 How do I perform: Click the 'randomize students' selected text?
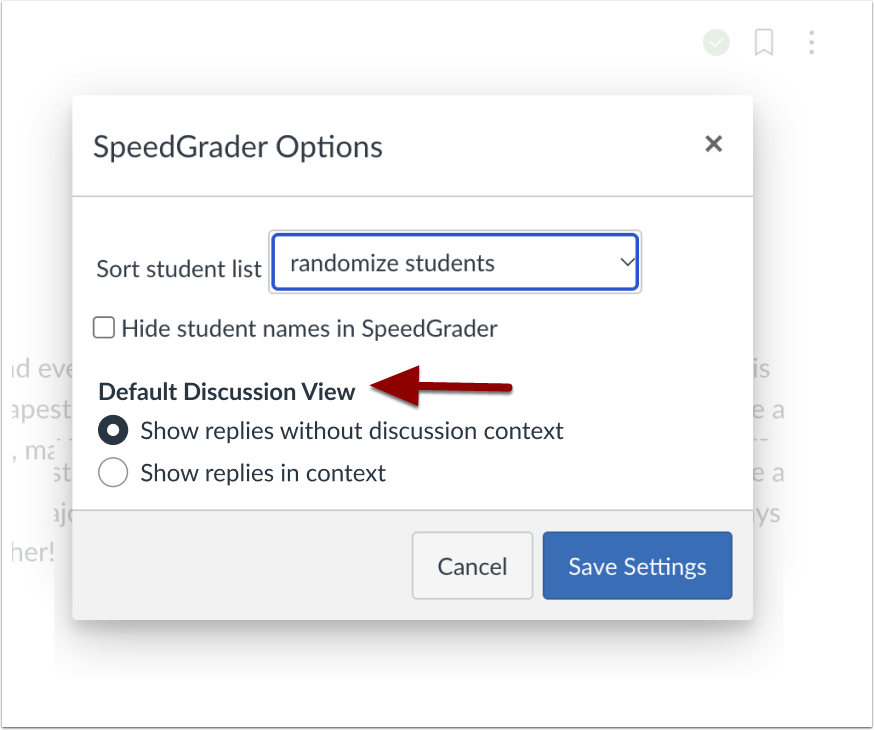392,263
